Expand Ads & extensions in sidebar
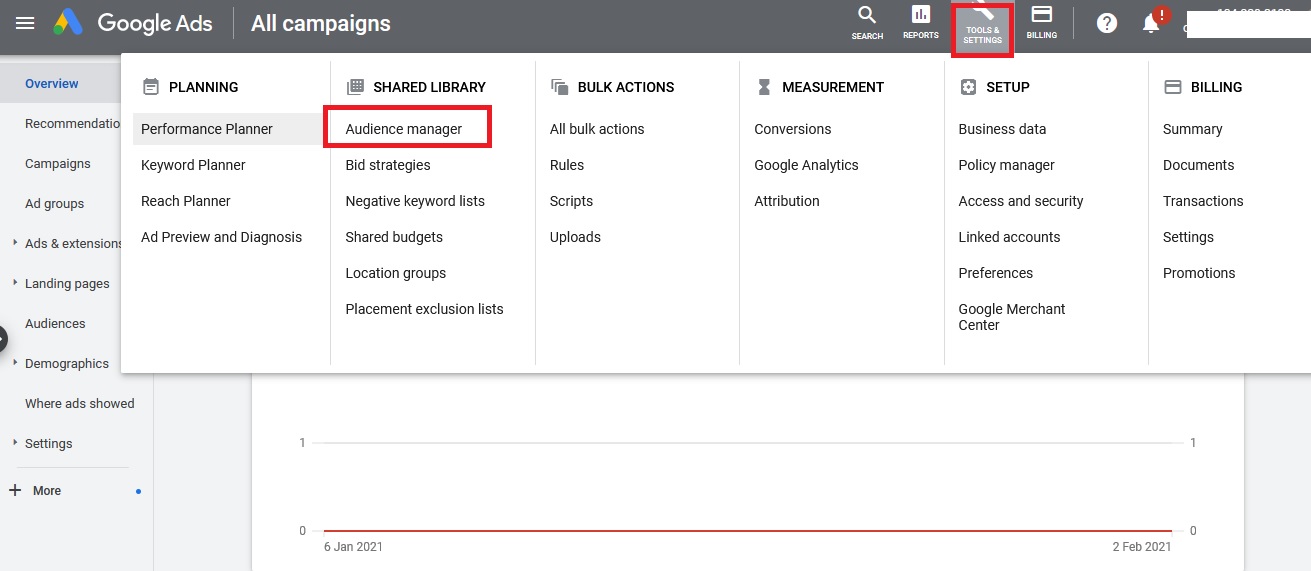 click(x=15, y=243)
